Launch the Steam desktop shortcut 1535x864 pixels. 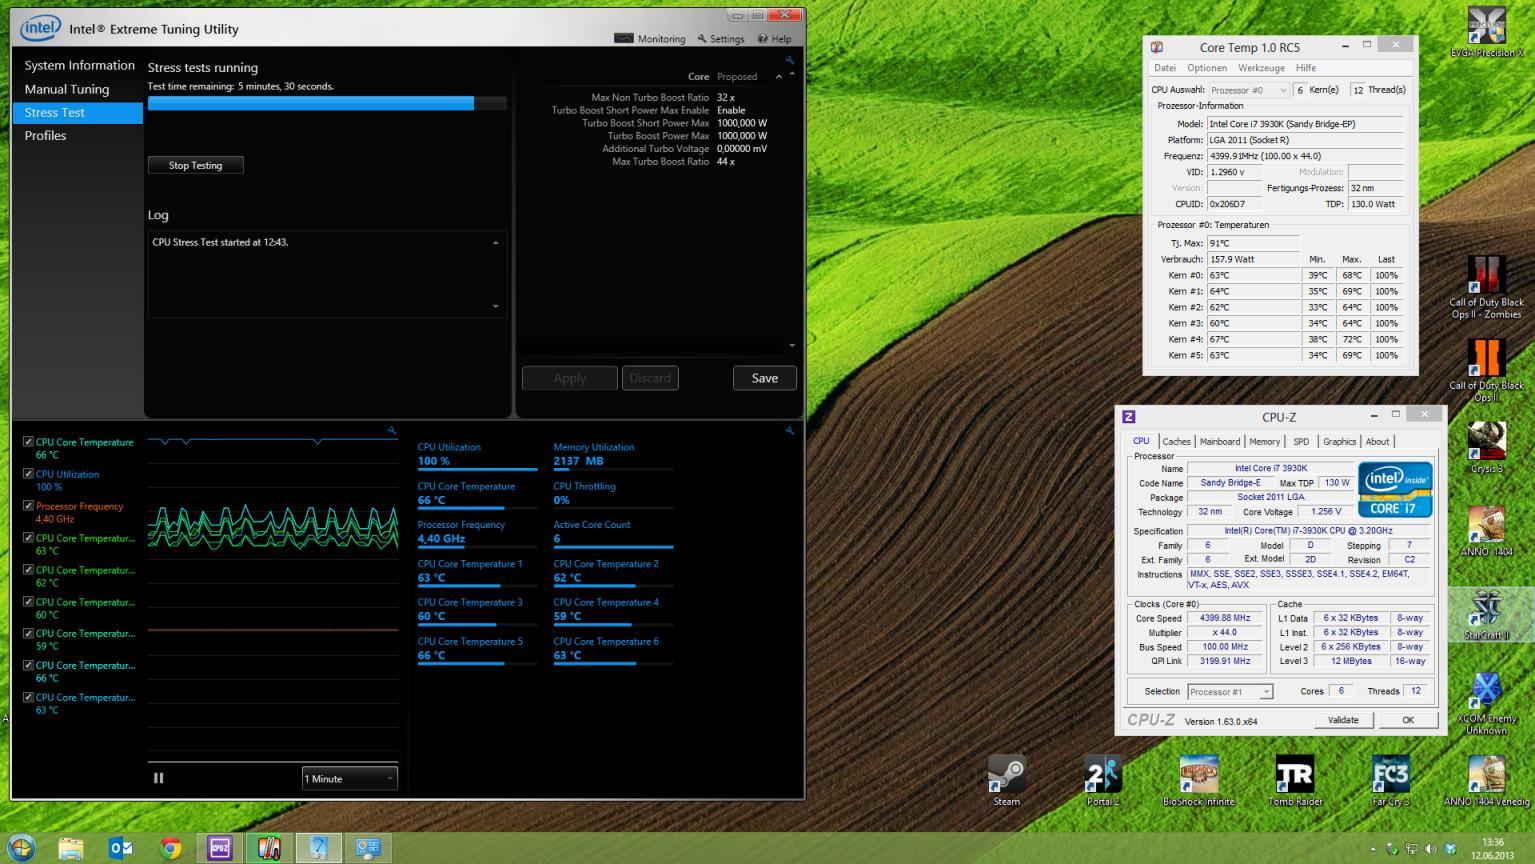click(x=1006, y=780)
